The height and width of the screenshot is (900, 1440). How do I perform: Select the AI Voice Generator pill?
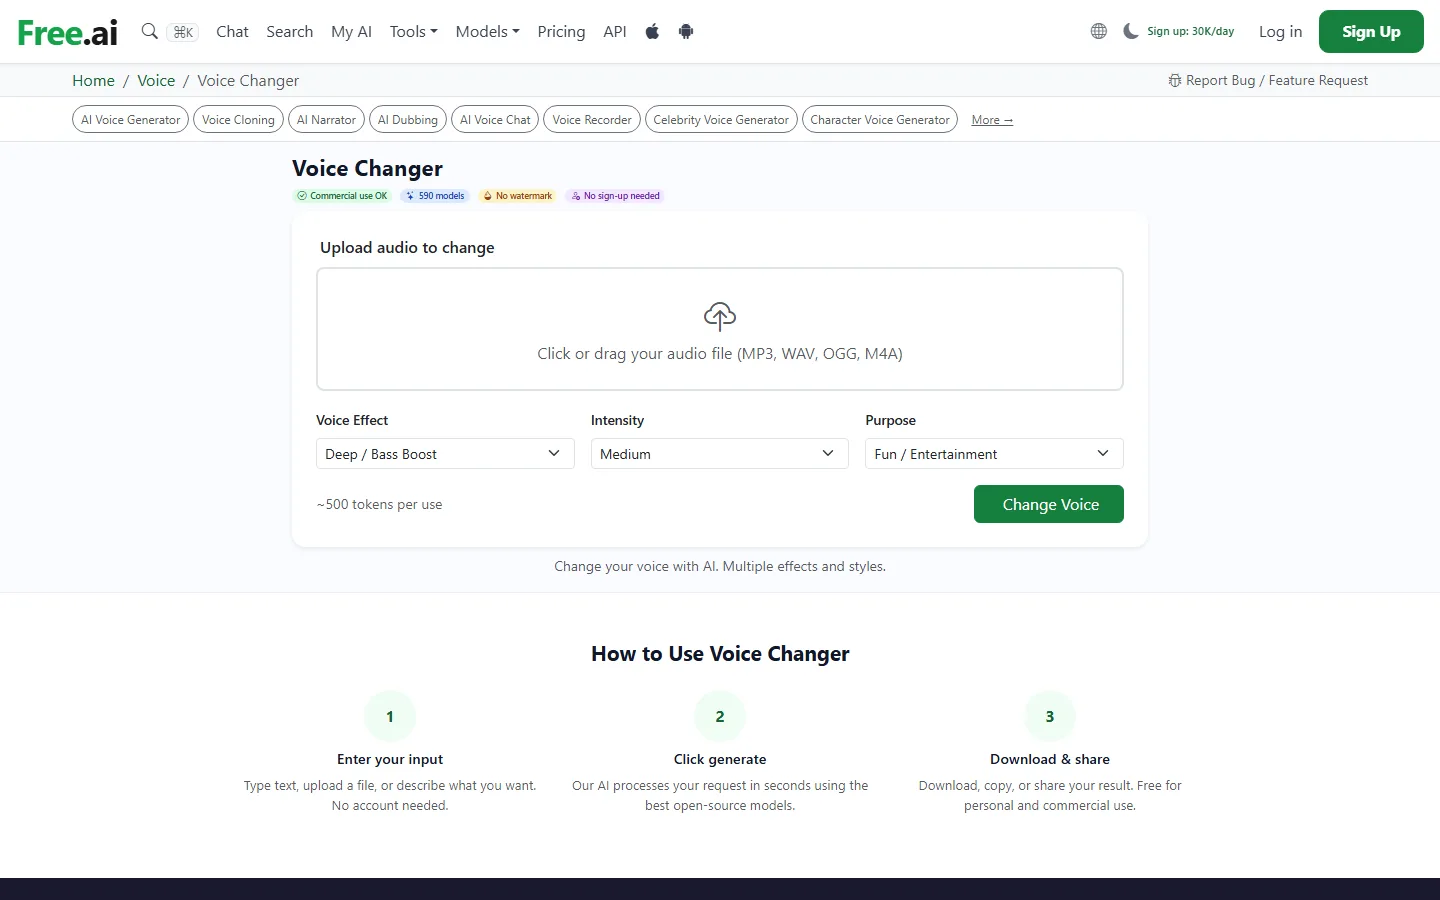pos(131,120)
